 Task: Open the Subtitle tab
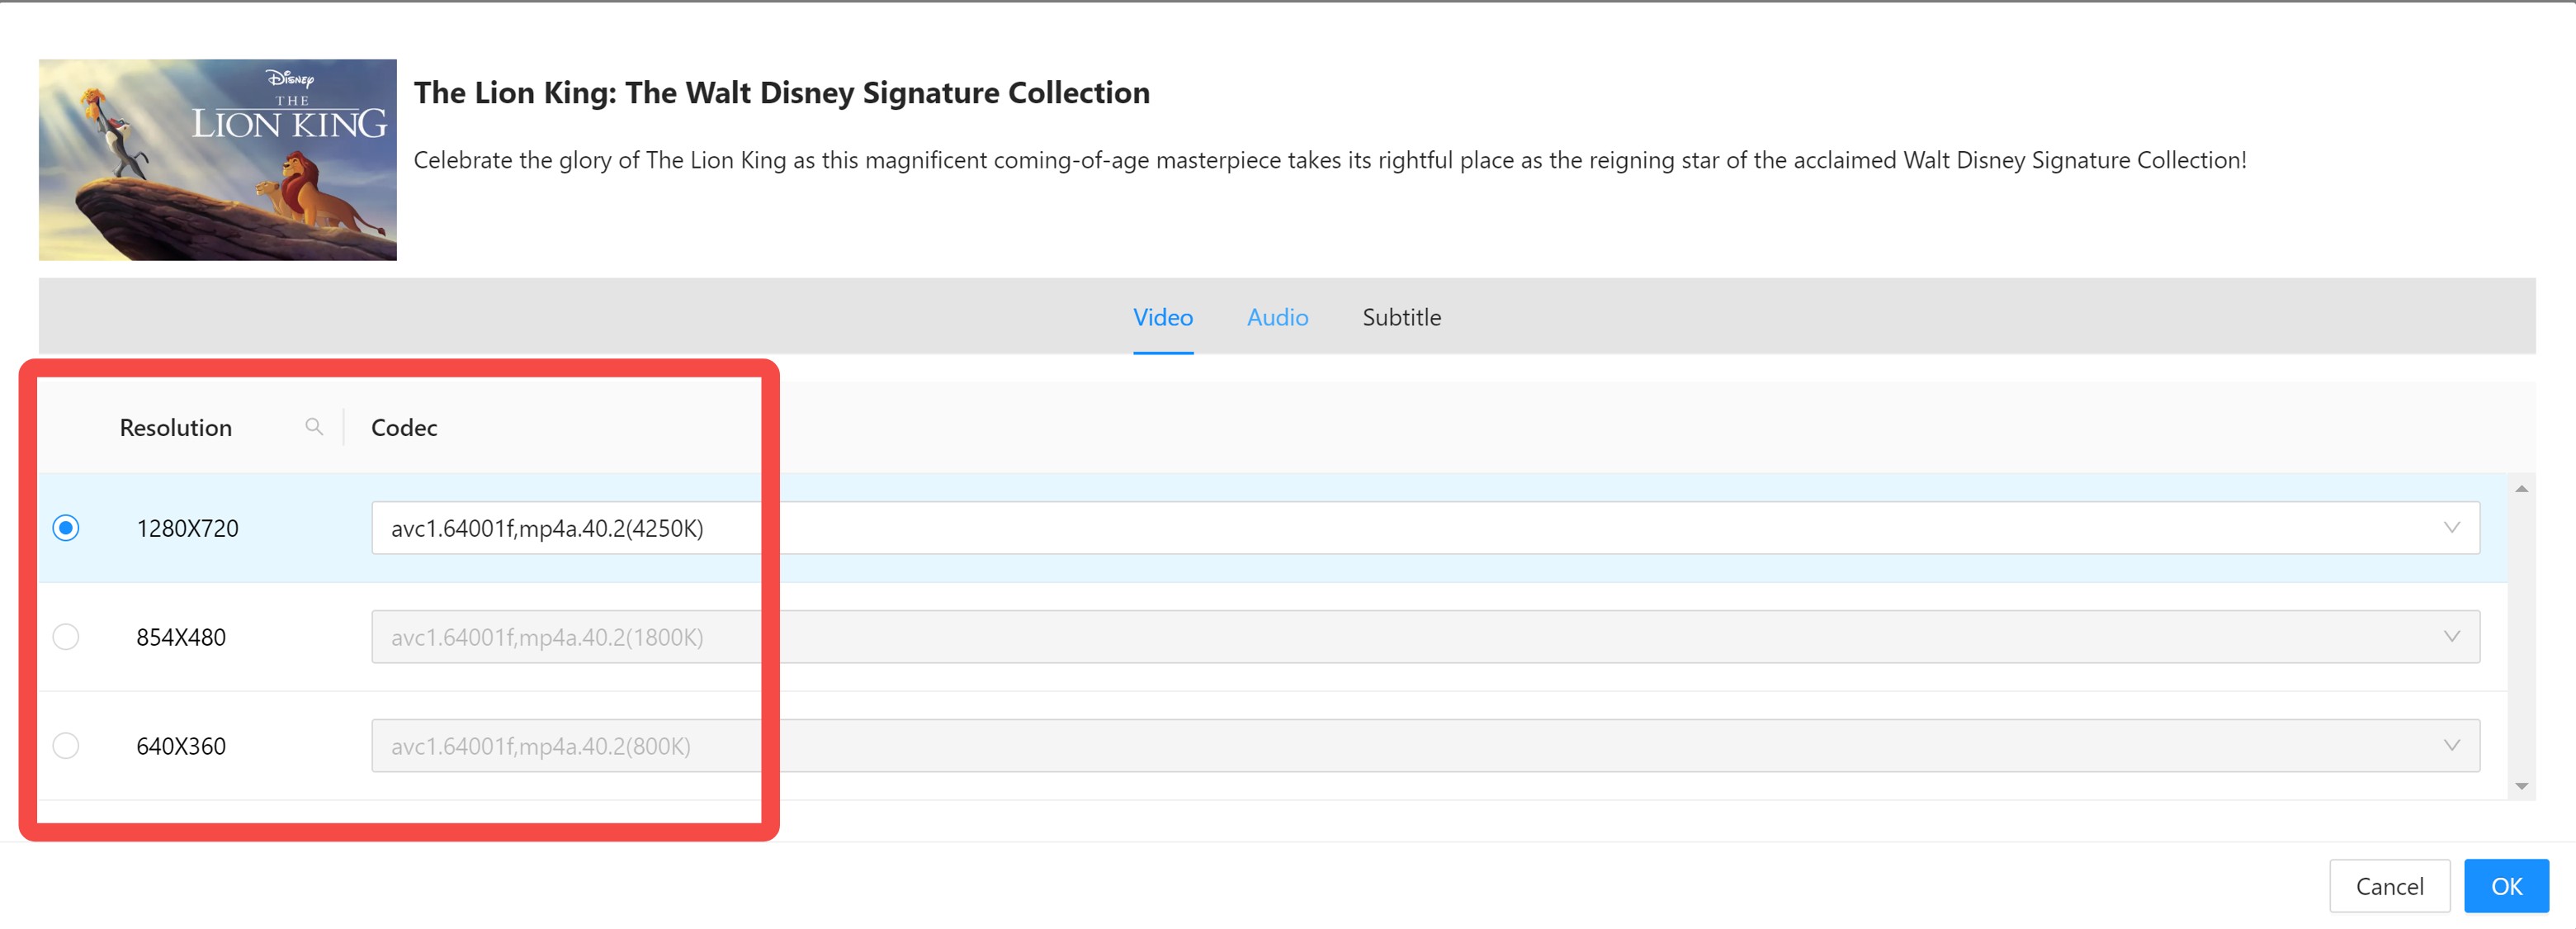[x=1401, y=318]
